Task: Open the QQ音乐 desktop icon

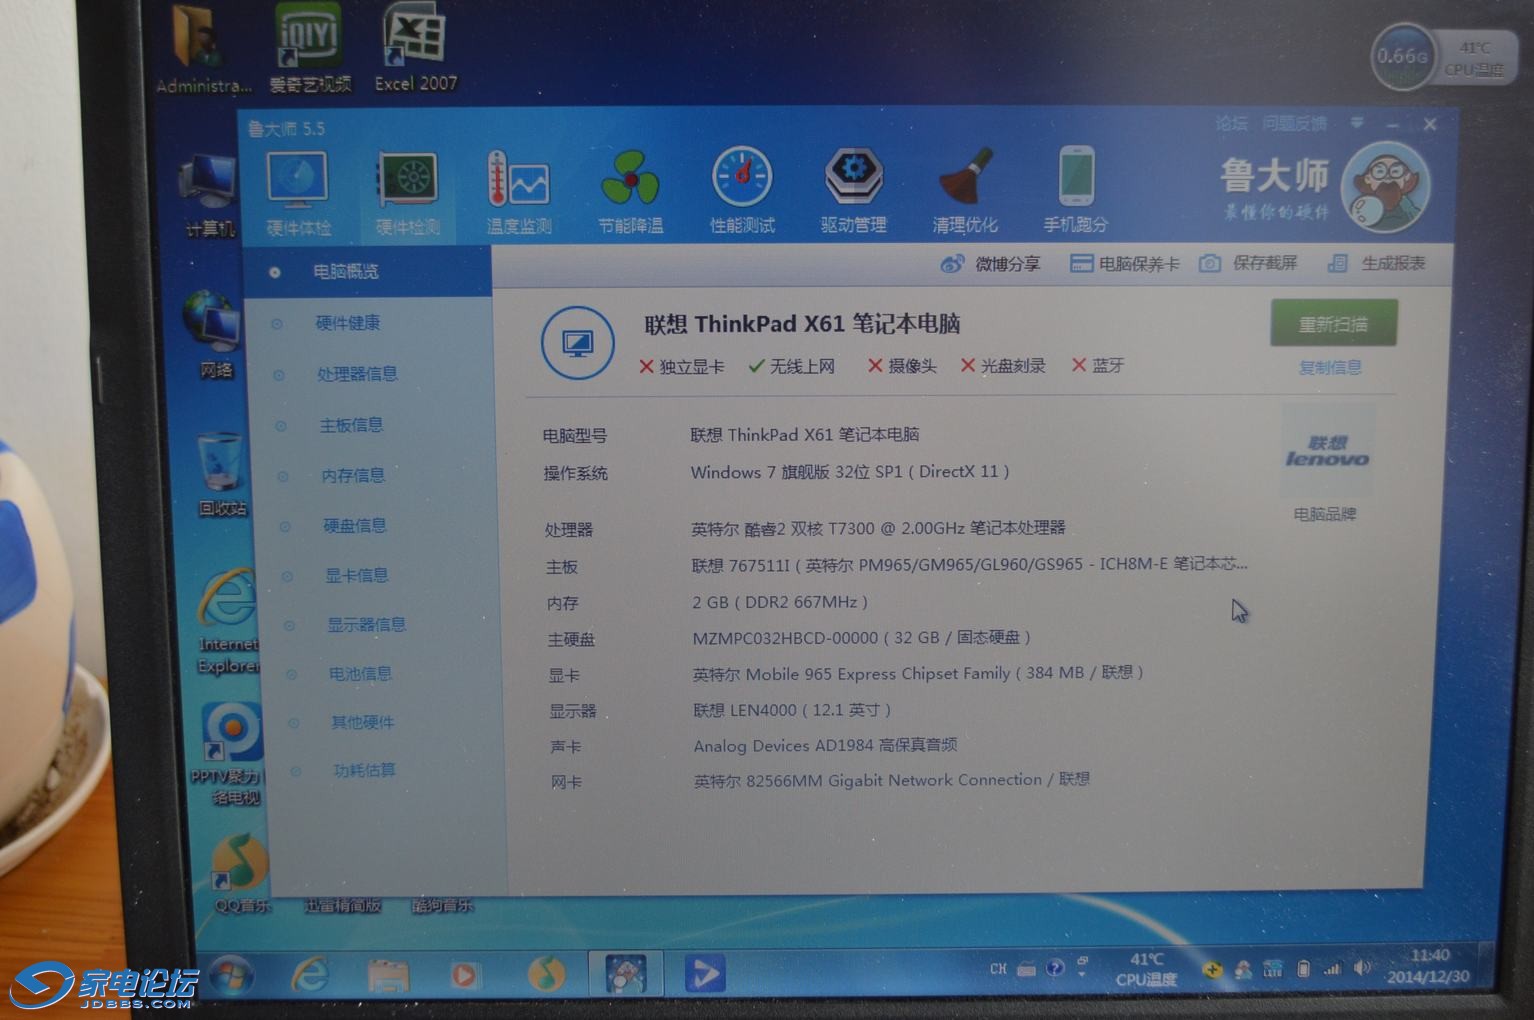Action: tap(241, 874)
